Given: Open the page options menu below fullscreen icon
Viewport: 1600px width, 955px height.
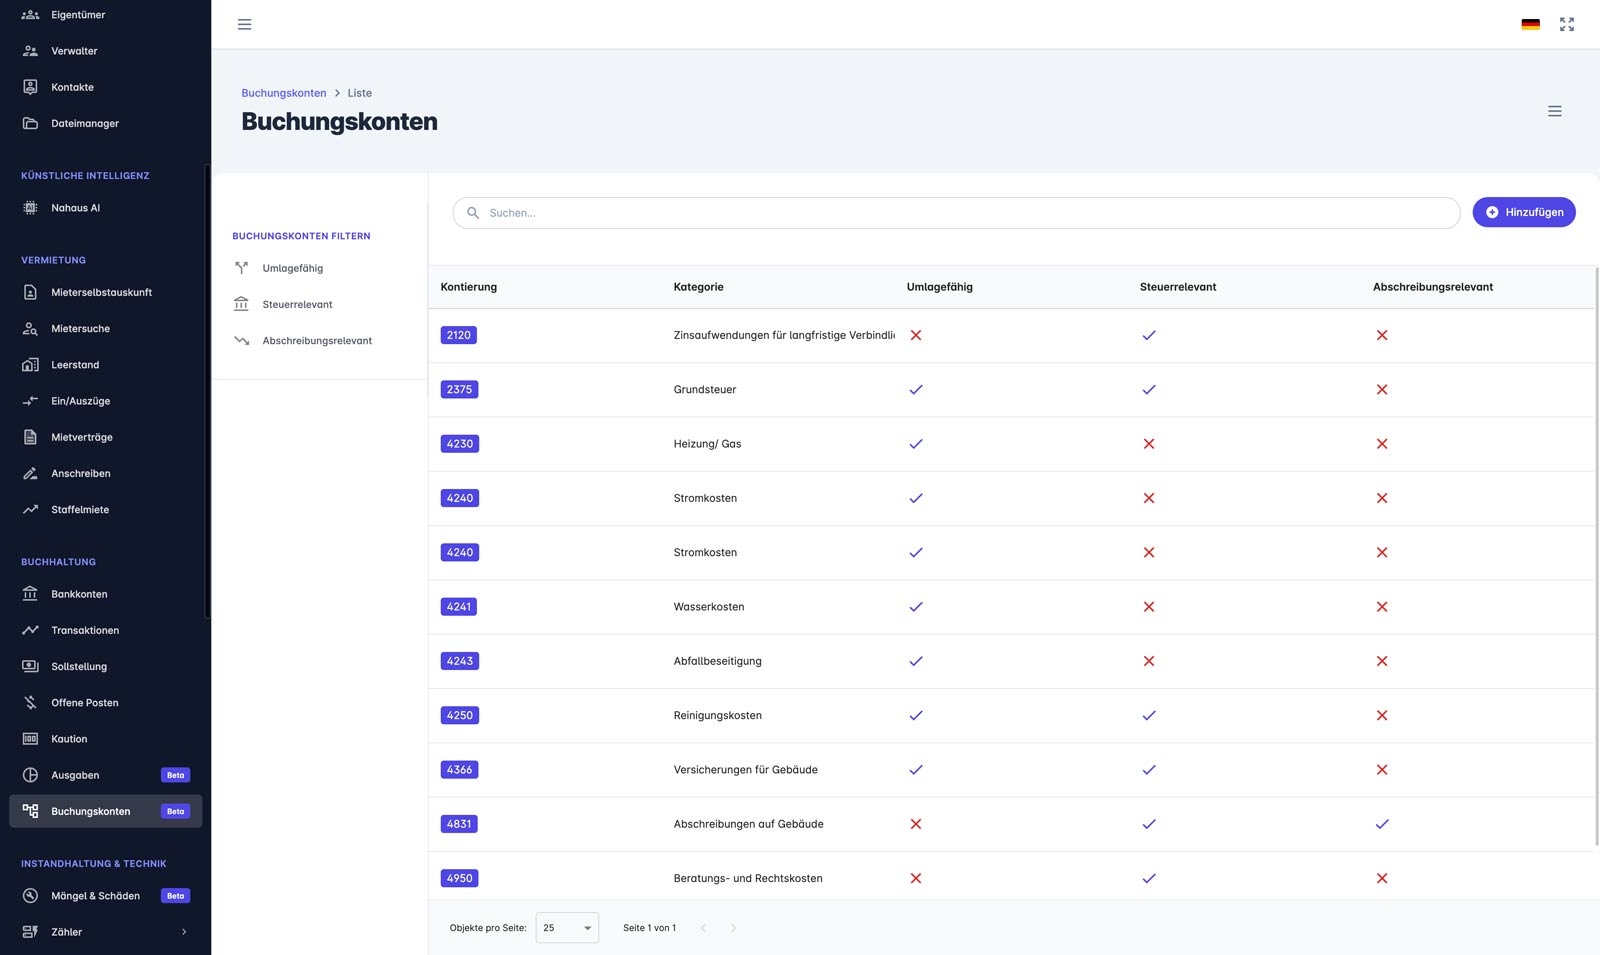Looking at the screenshot, I should pyautogui.click(x=1554, y=111).
